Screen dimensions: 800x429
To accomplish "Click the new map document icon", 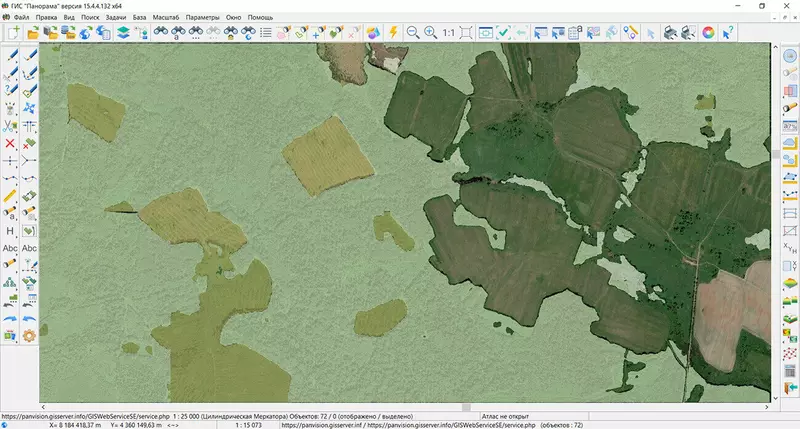I will [x=14, y=33].
